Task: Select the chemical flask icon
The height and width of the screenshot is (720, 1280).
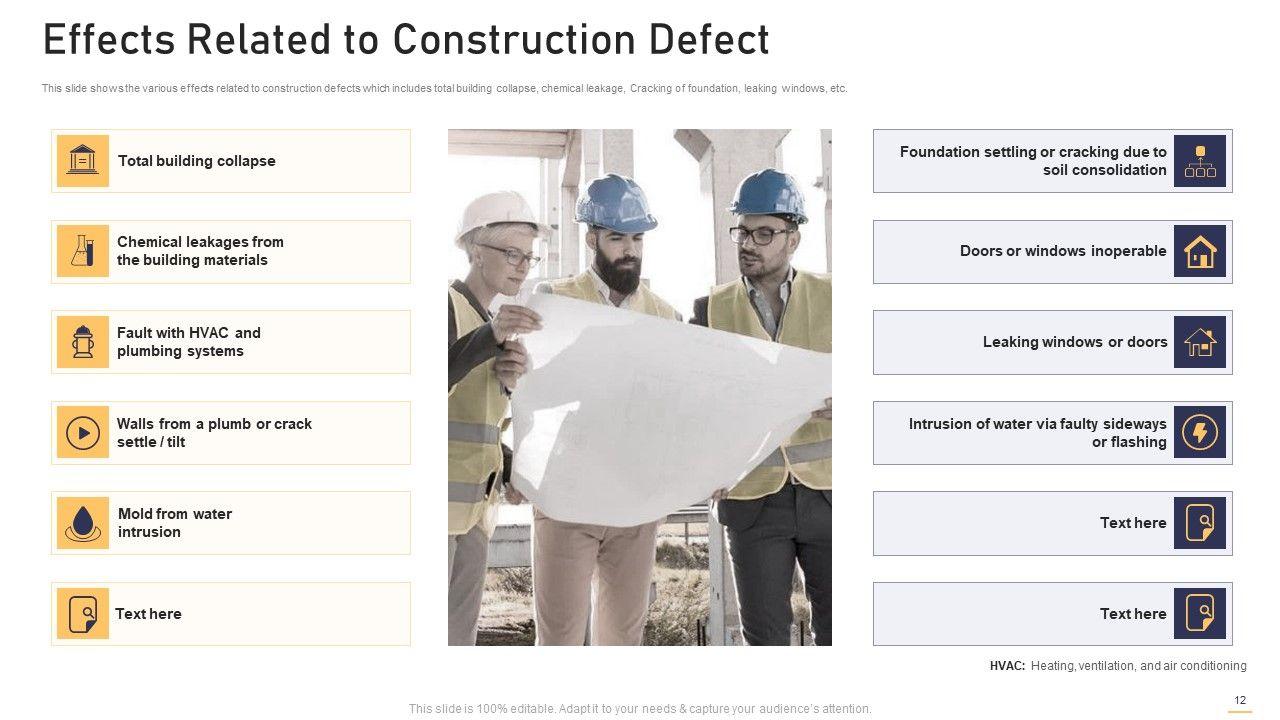Action: coord(82,251)
